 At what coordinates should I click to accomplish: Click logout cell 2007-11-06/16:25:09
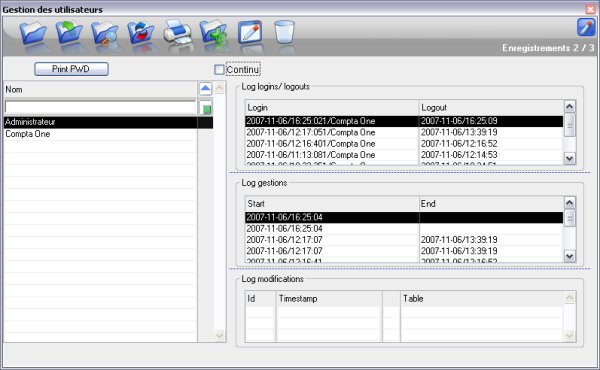coord(491,121)
